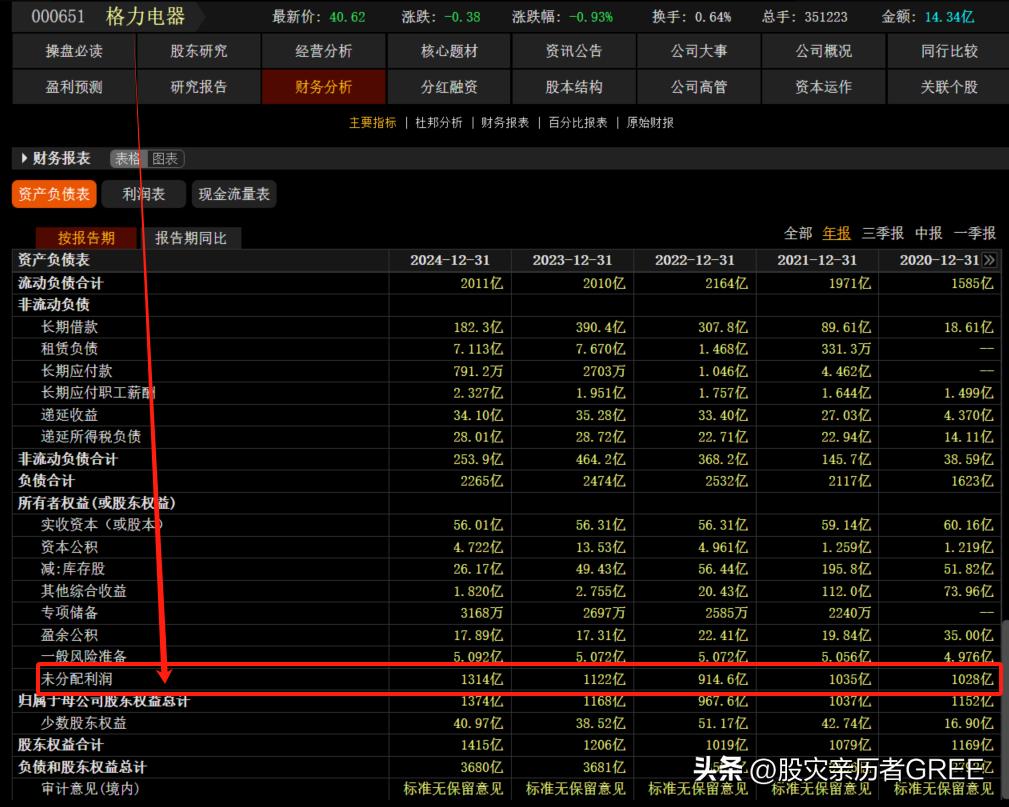Go to 百分比报表 sub-section
This screenshot has height=807, width=1009.
[x=578, y=122]
